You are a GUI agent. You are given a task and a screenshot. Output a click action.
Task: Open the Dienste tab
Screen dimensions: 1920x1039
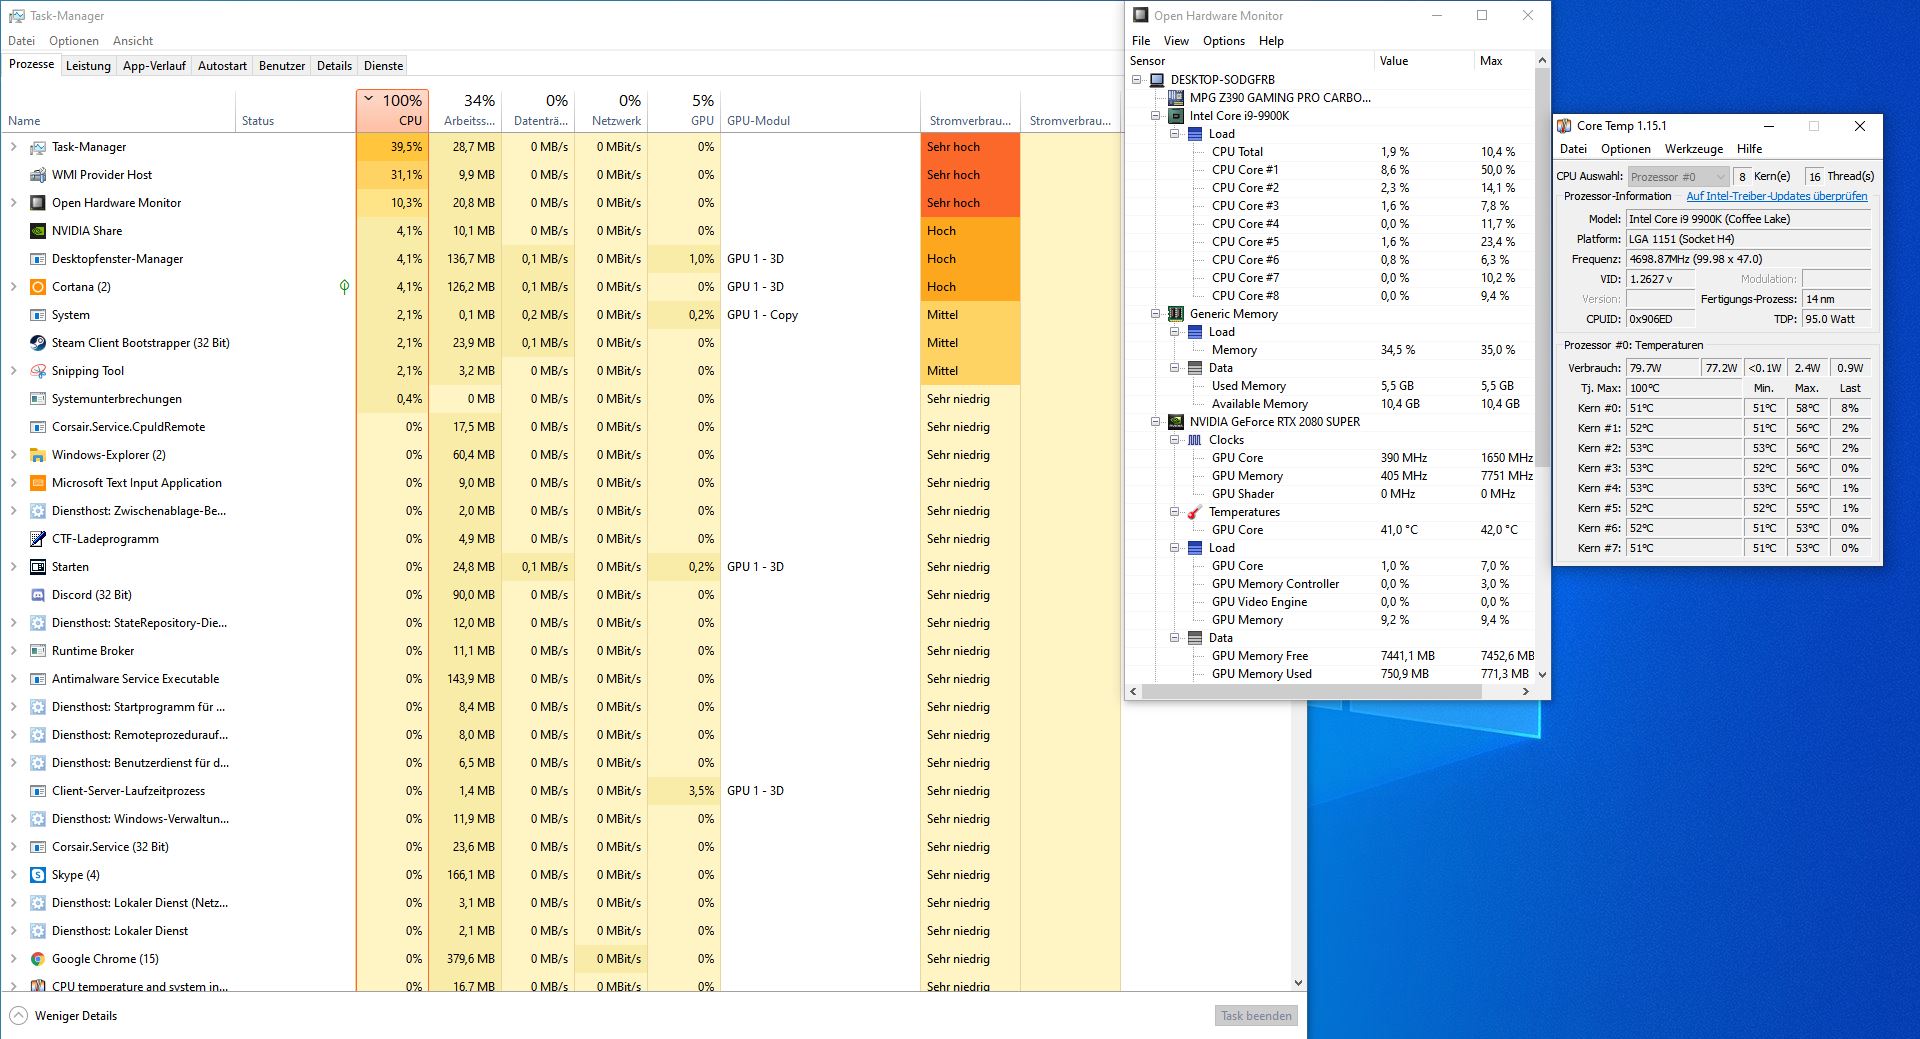pos(383,66)
